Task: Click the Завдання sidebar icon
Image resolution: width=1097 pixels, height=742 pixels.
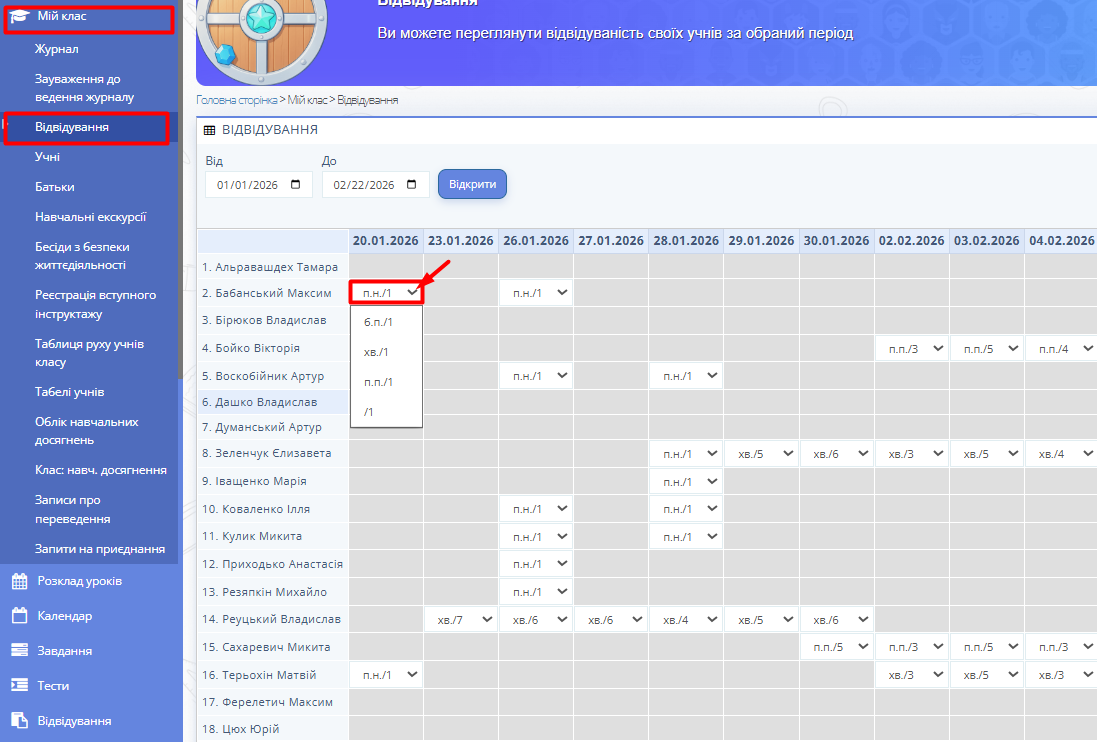Action: click(x=19, y=651)
